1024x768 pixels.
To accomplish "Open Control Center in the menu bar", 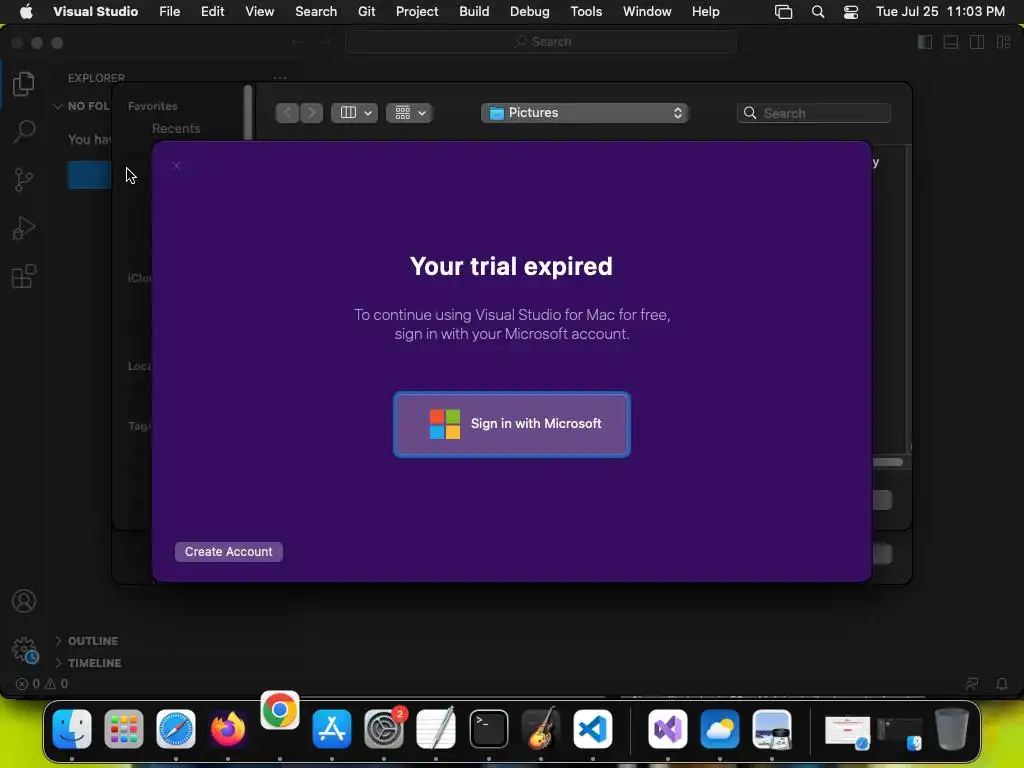I will (x=851, y=12).
